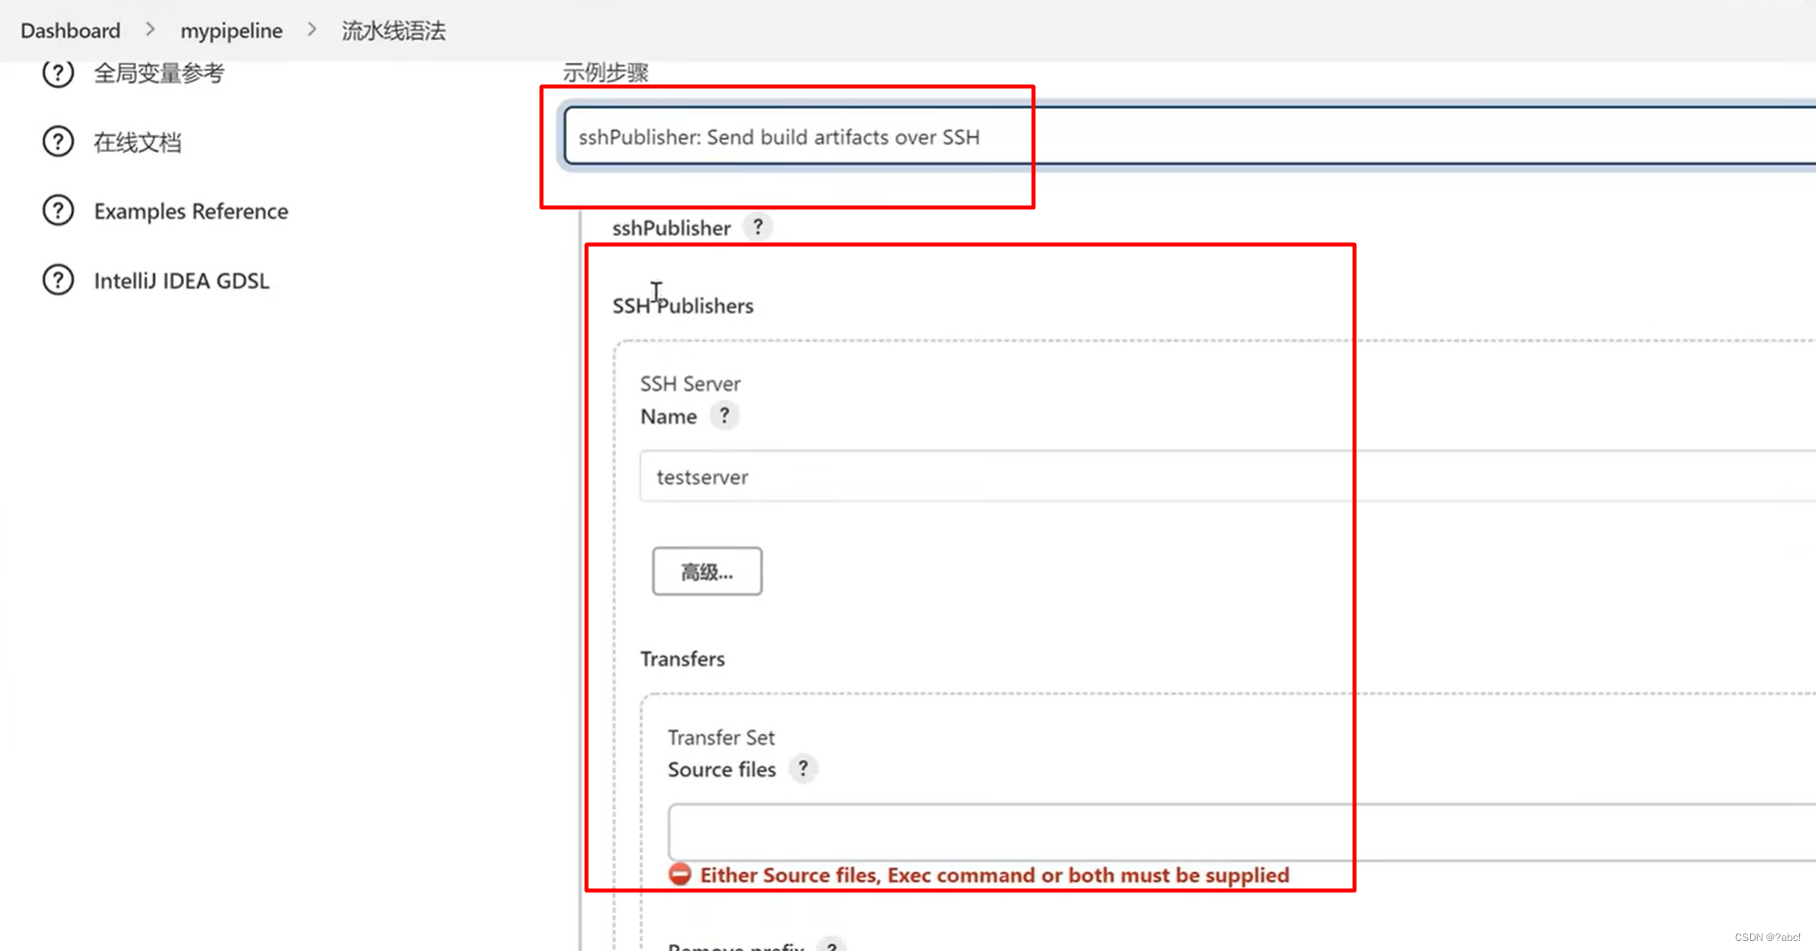This screenshot has width=1816, height=951.
Task: Click breadcrumb chevron after Dashboard
Action: tap(150, 30)
